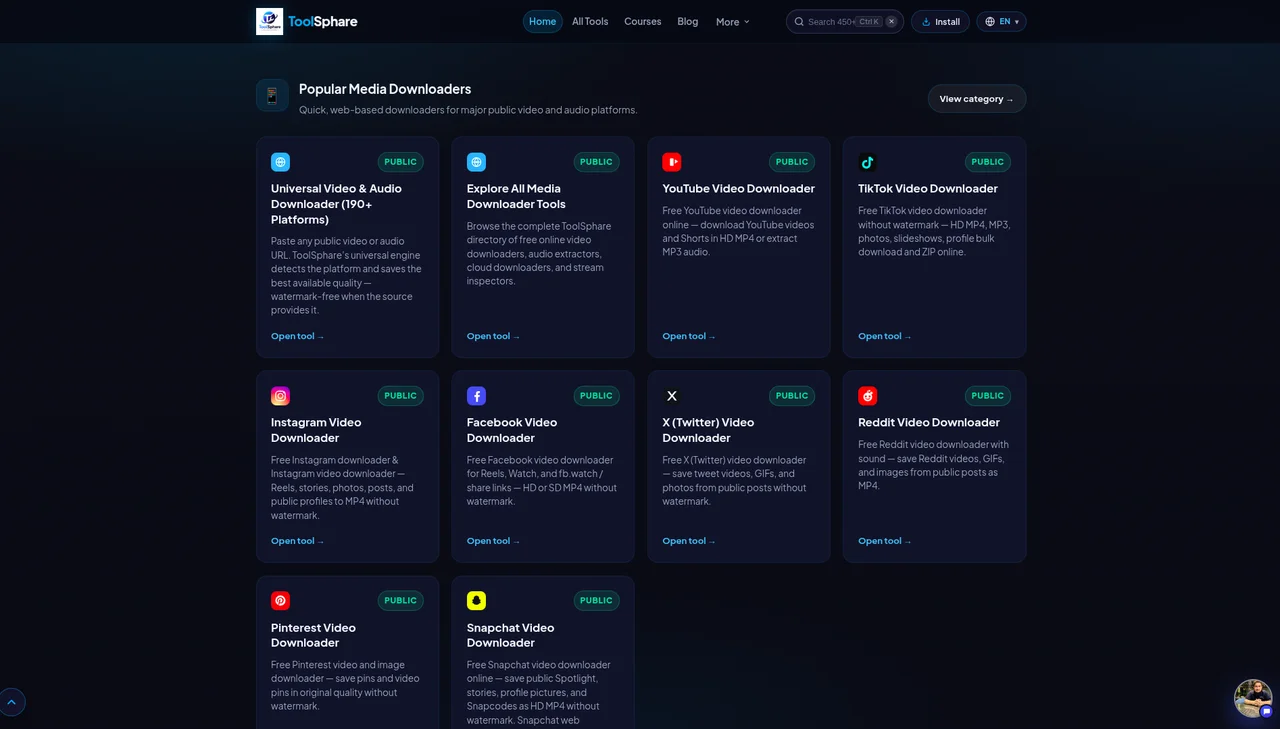Screen dimensions: 1280x729
Task: Open tool link for Universal Video & Audio Downloader
Action: [x=298, y=336]
